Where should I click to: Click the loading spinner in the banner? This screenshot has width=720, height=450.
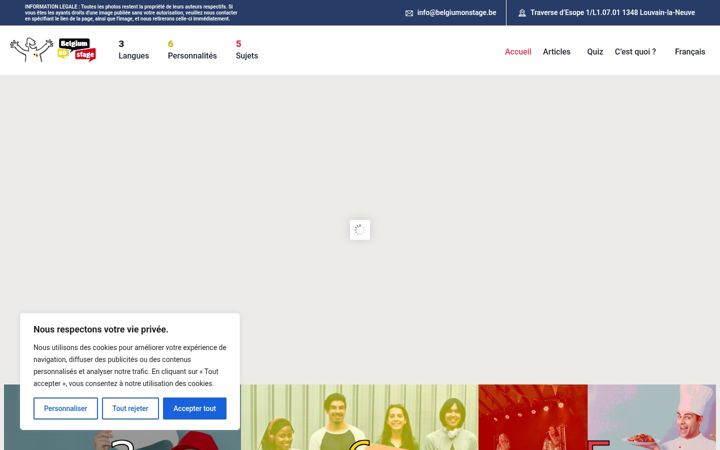(x=360, y=230)
